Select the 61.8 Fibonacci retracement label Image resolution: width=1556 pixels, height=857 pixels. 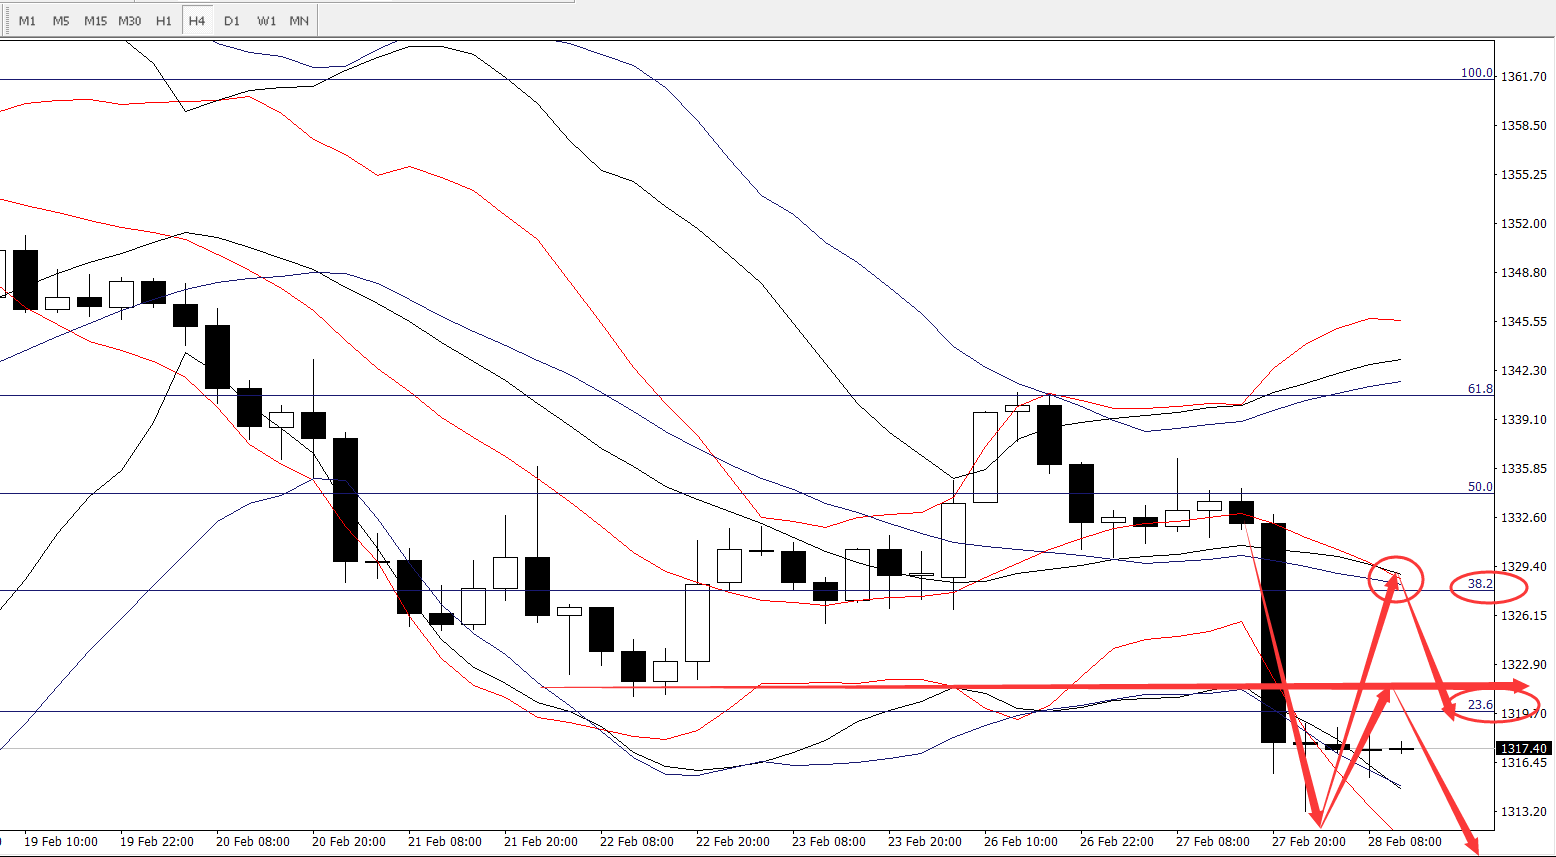point(1480,389)
